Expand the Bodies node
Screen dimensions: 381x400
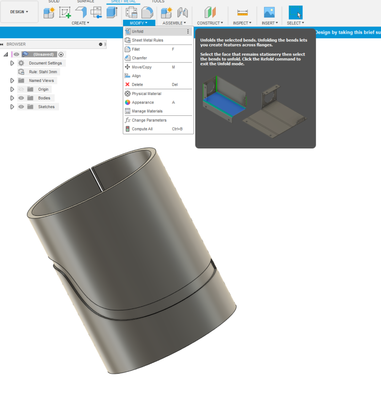pyautogui.click(x=12, y=98)
